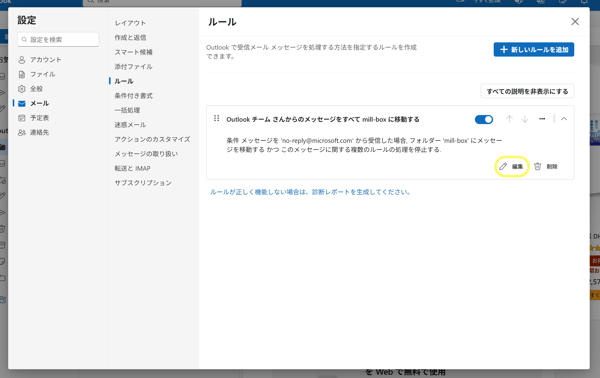Click the アカウント person icon

tap(22, 60)
